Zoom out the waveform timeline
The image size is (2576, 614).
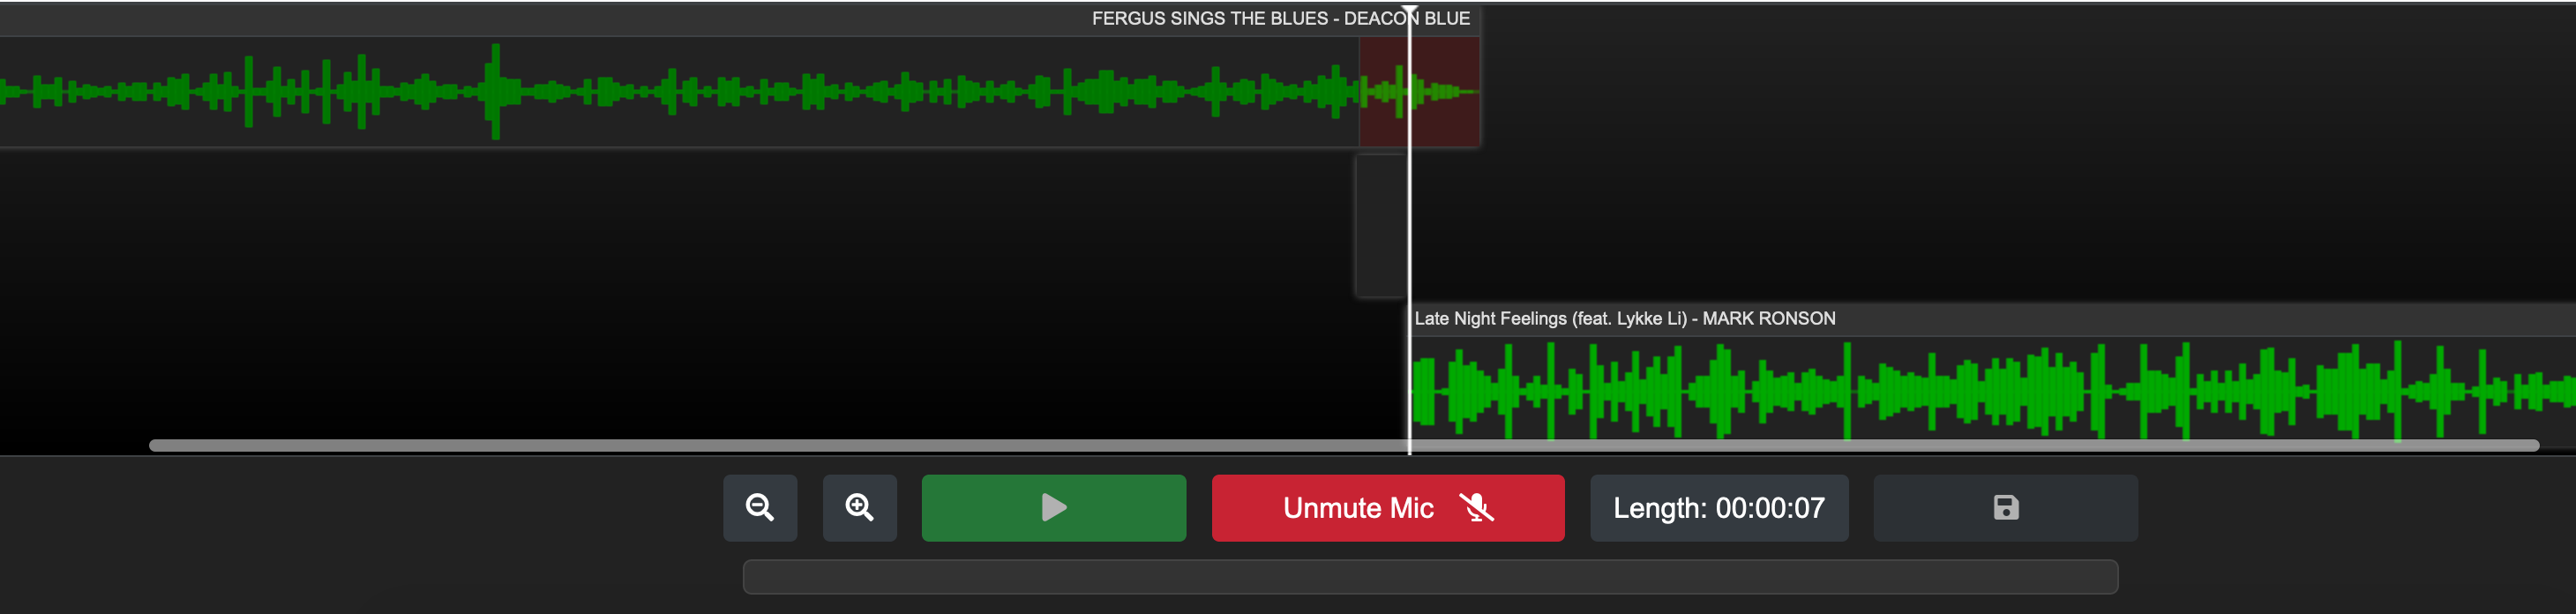tap(760, 508)
